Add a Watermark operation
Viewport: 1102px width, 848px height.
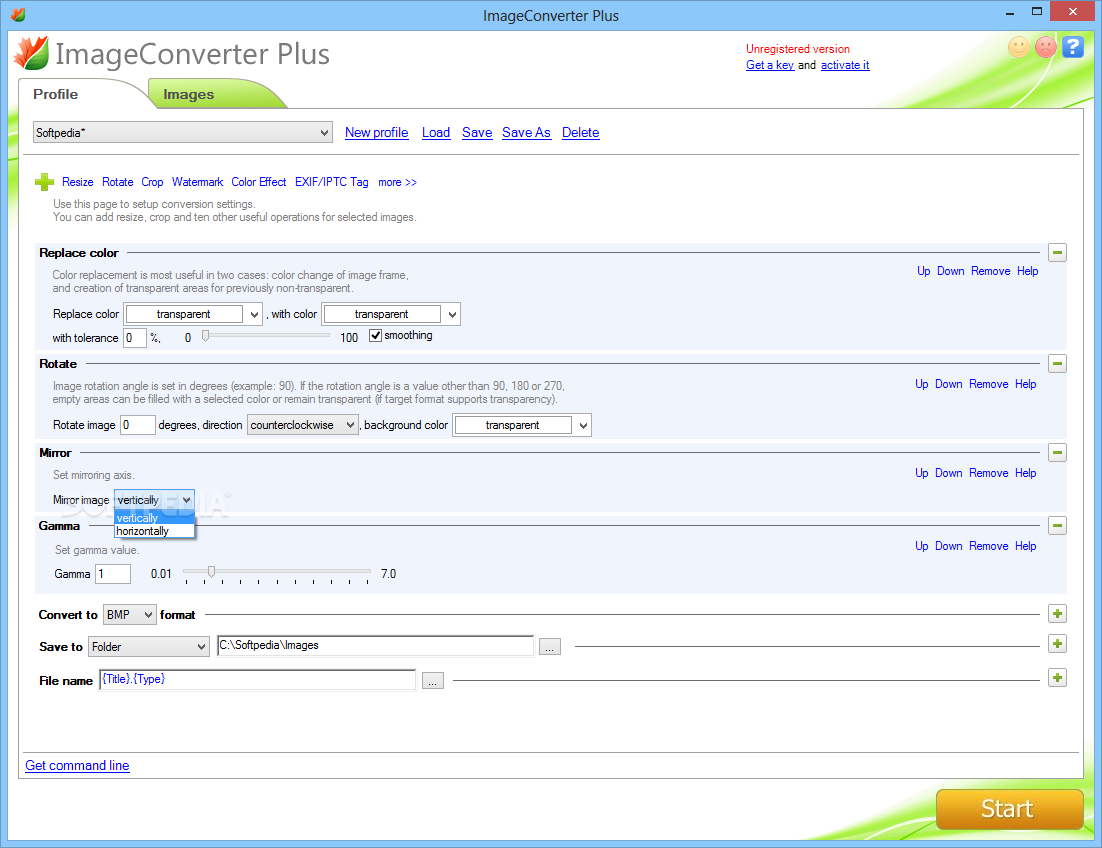197,182
